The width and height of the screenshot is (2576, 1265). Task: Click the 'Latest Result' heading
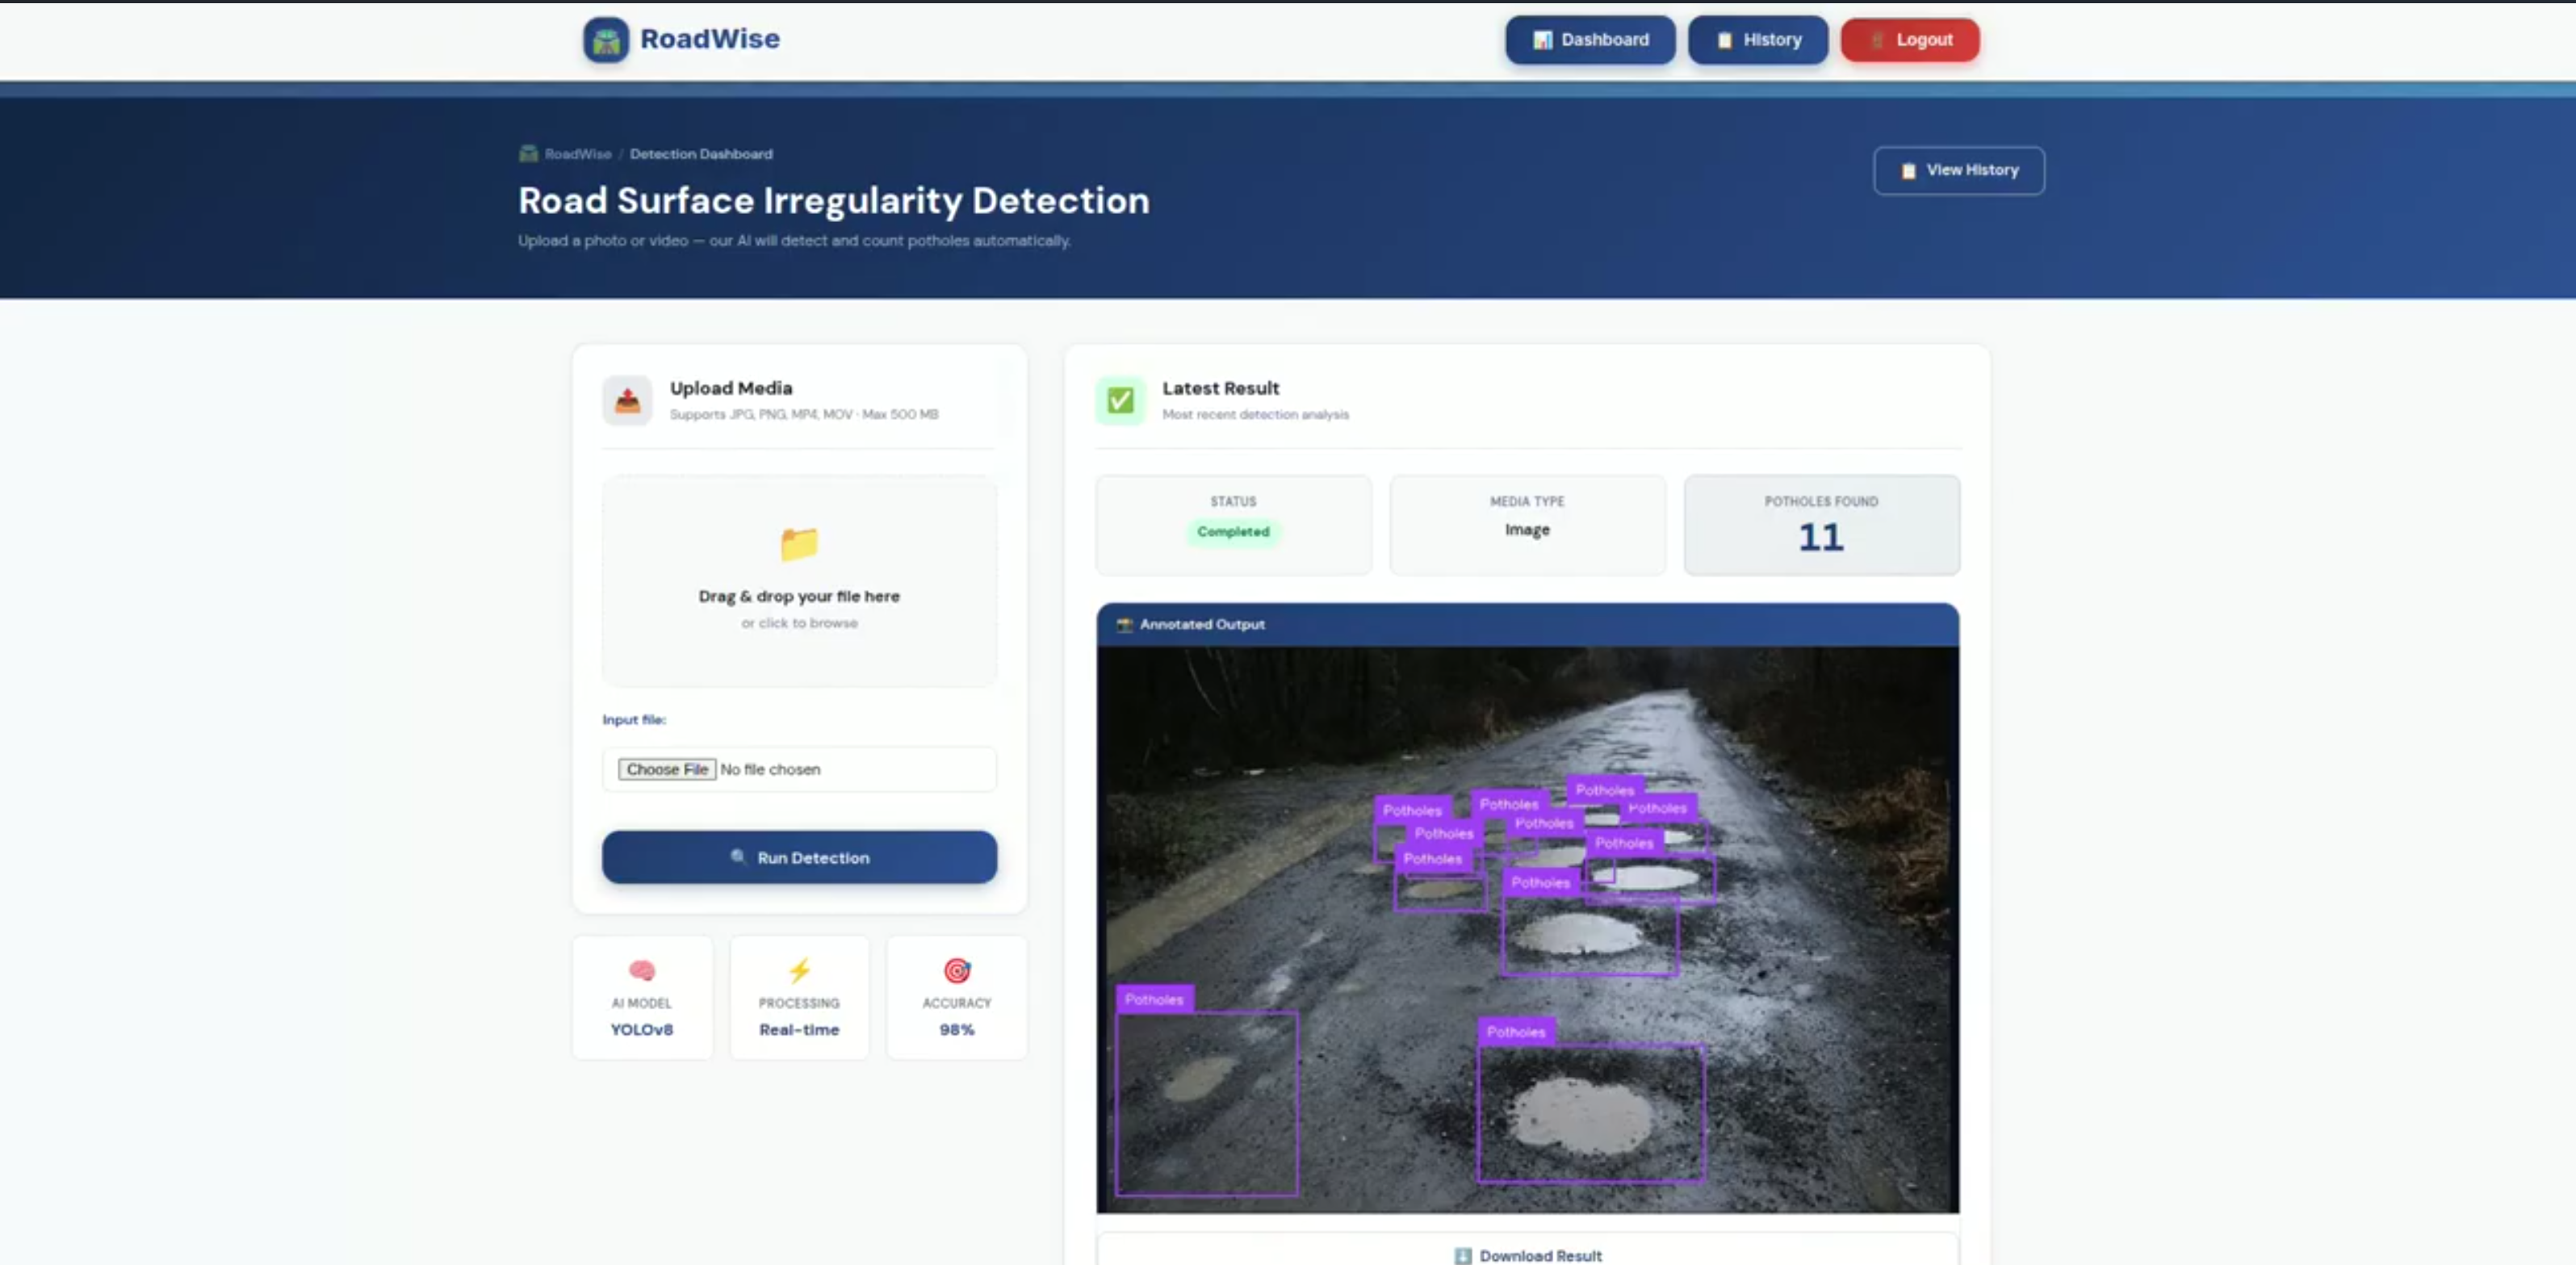click(x=1220, y=388)
